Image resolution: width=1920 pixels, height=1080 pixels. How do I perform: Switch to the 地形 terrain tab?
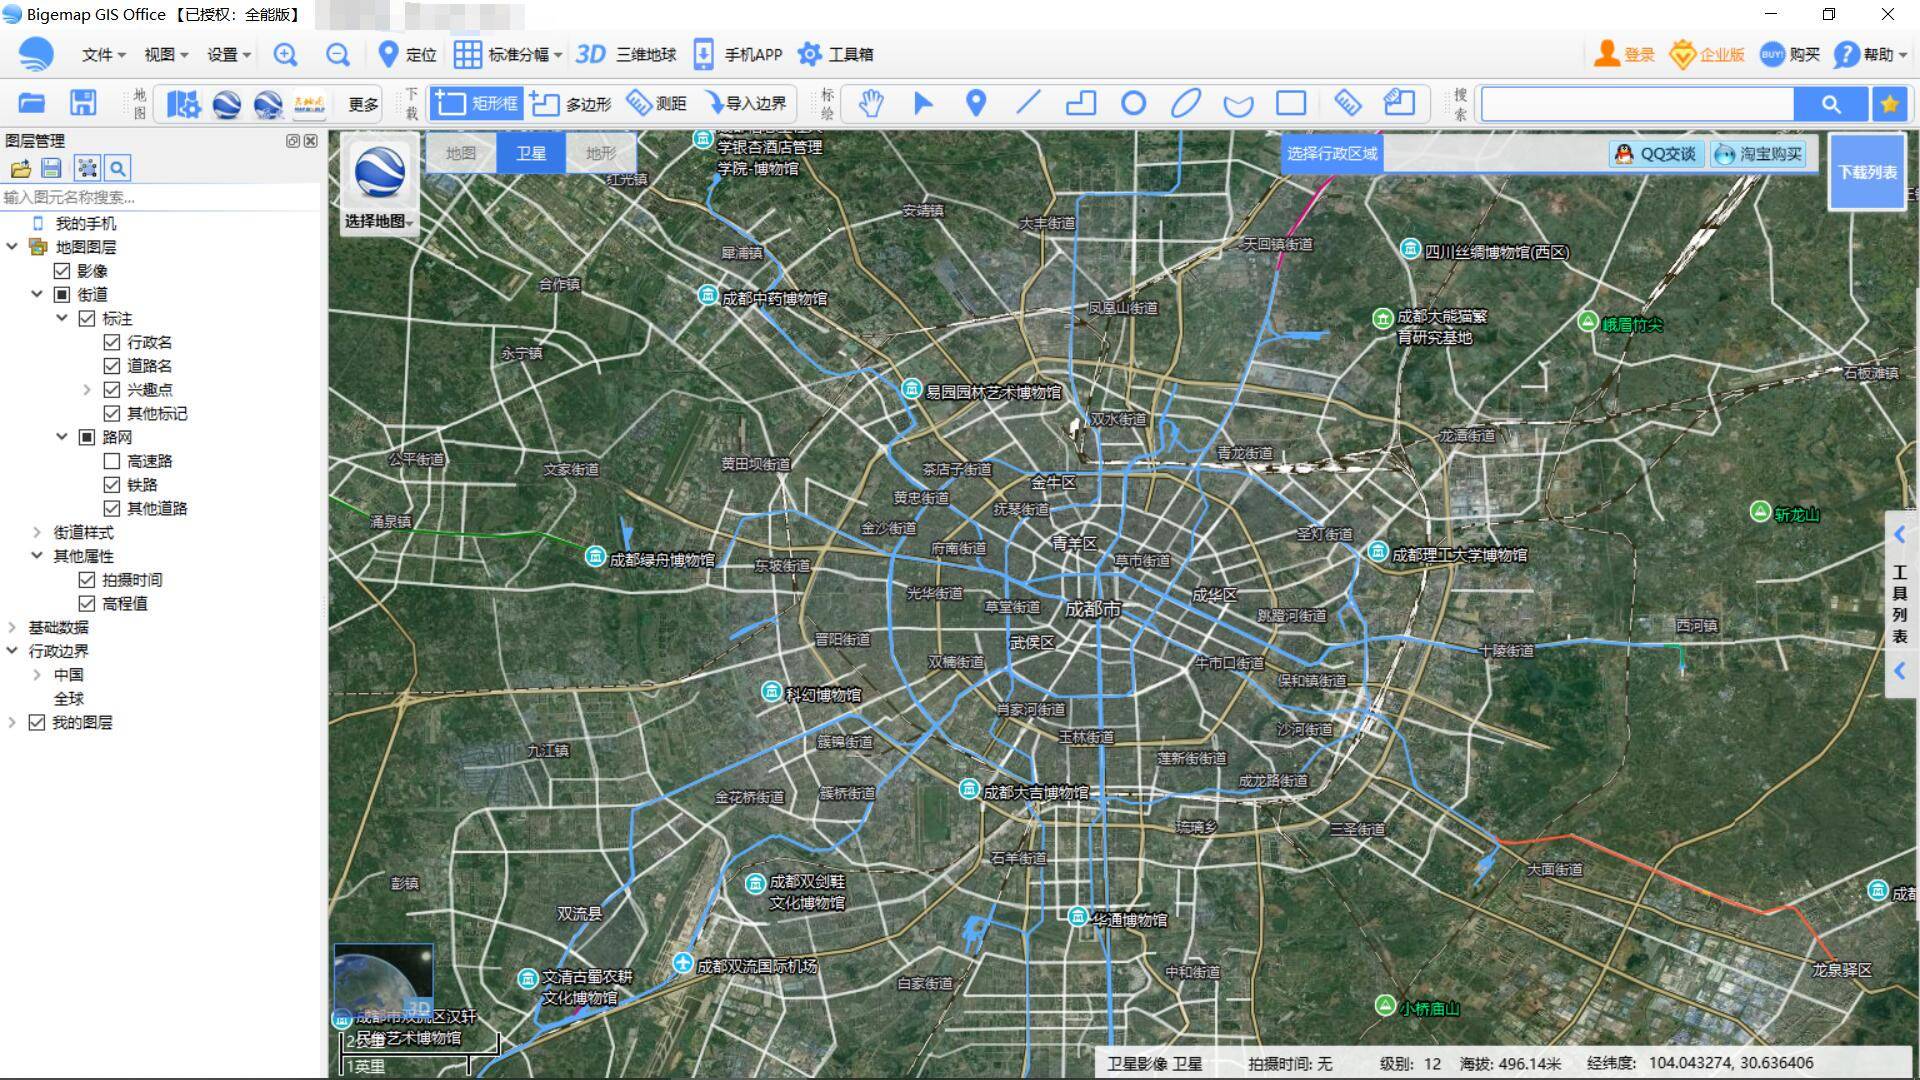[601, 153]
